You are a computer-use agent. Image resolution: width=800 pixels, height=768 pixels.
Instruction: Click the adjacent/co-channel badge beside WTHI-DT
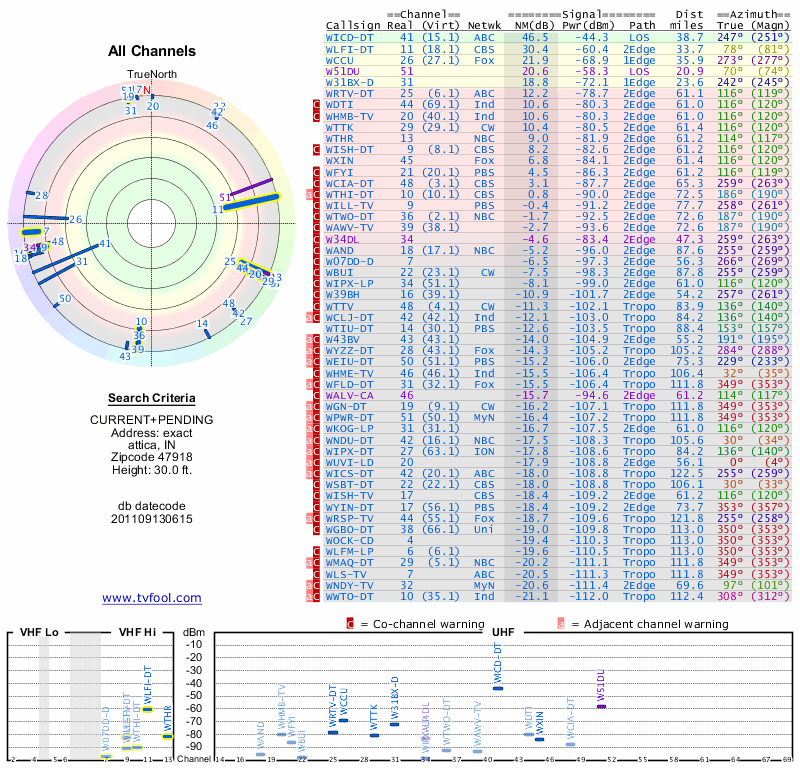click(313, 194)
